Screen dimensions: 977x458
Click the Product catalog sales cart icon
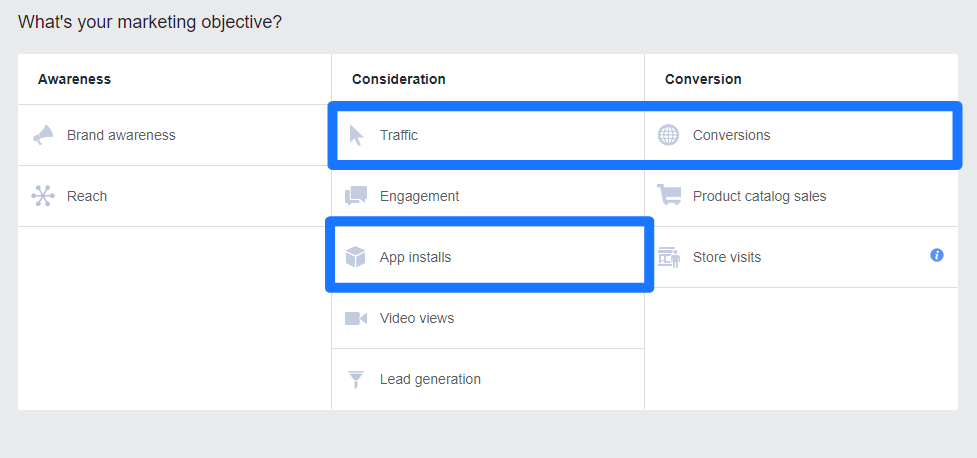coord(668,196)
